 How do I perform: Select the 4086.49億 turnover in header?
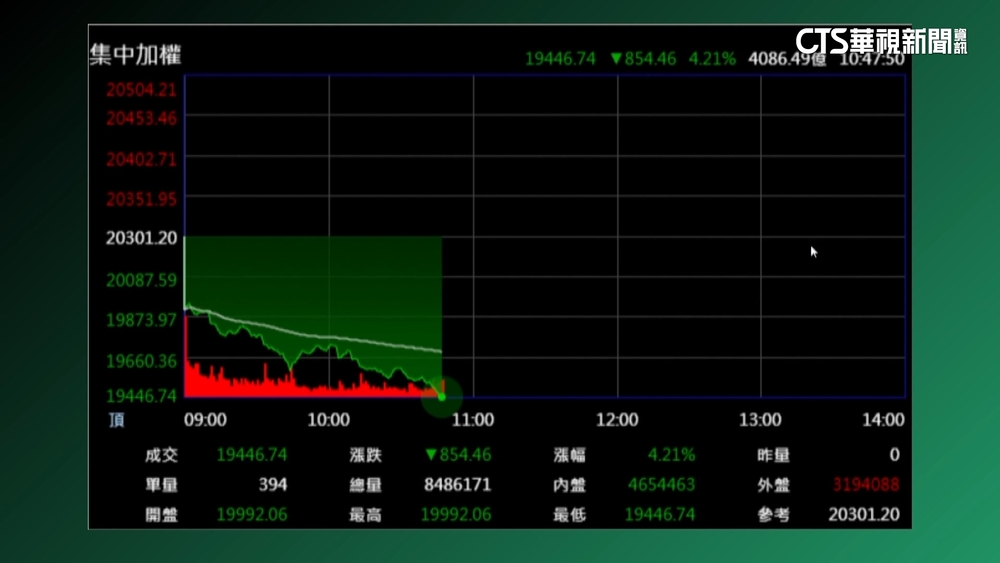(x=787, y=59)
